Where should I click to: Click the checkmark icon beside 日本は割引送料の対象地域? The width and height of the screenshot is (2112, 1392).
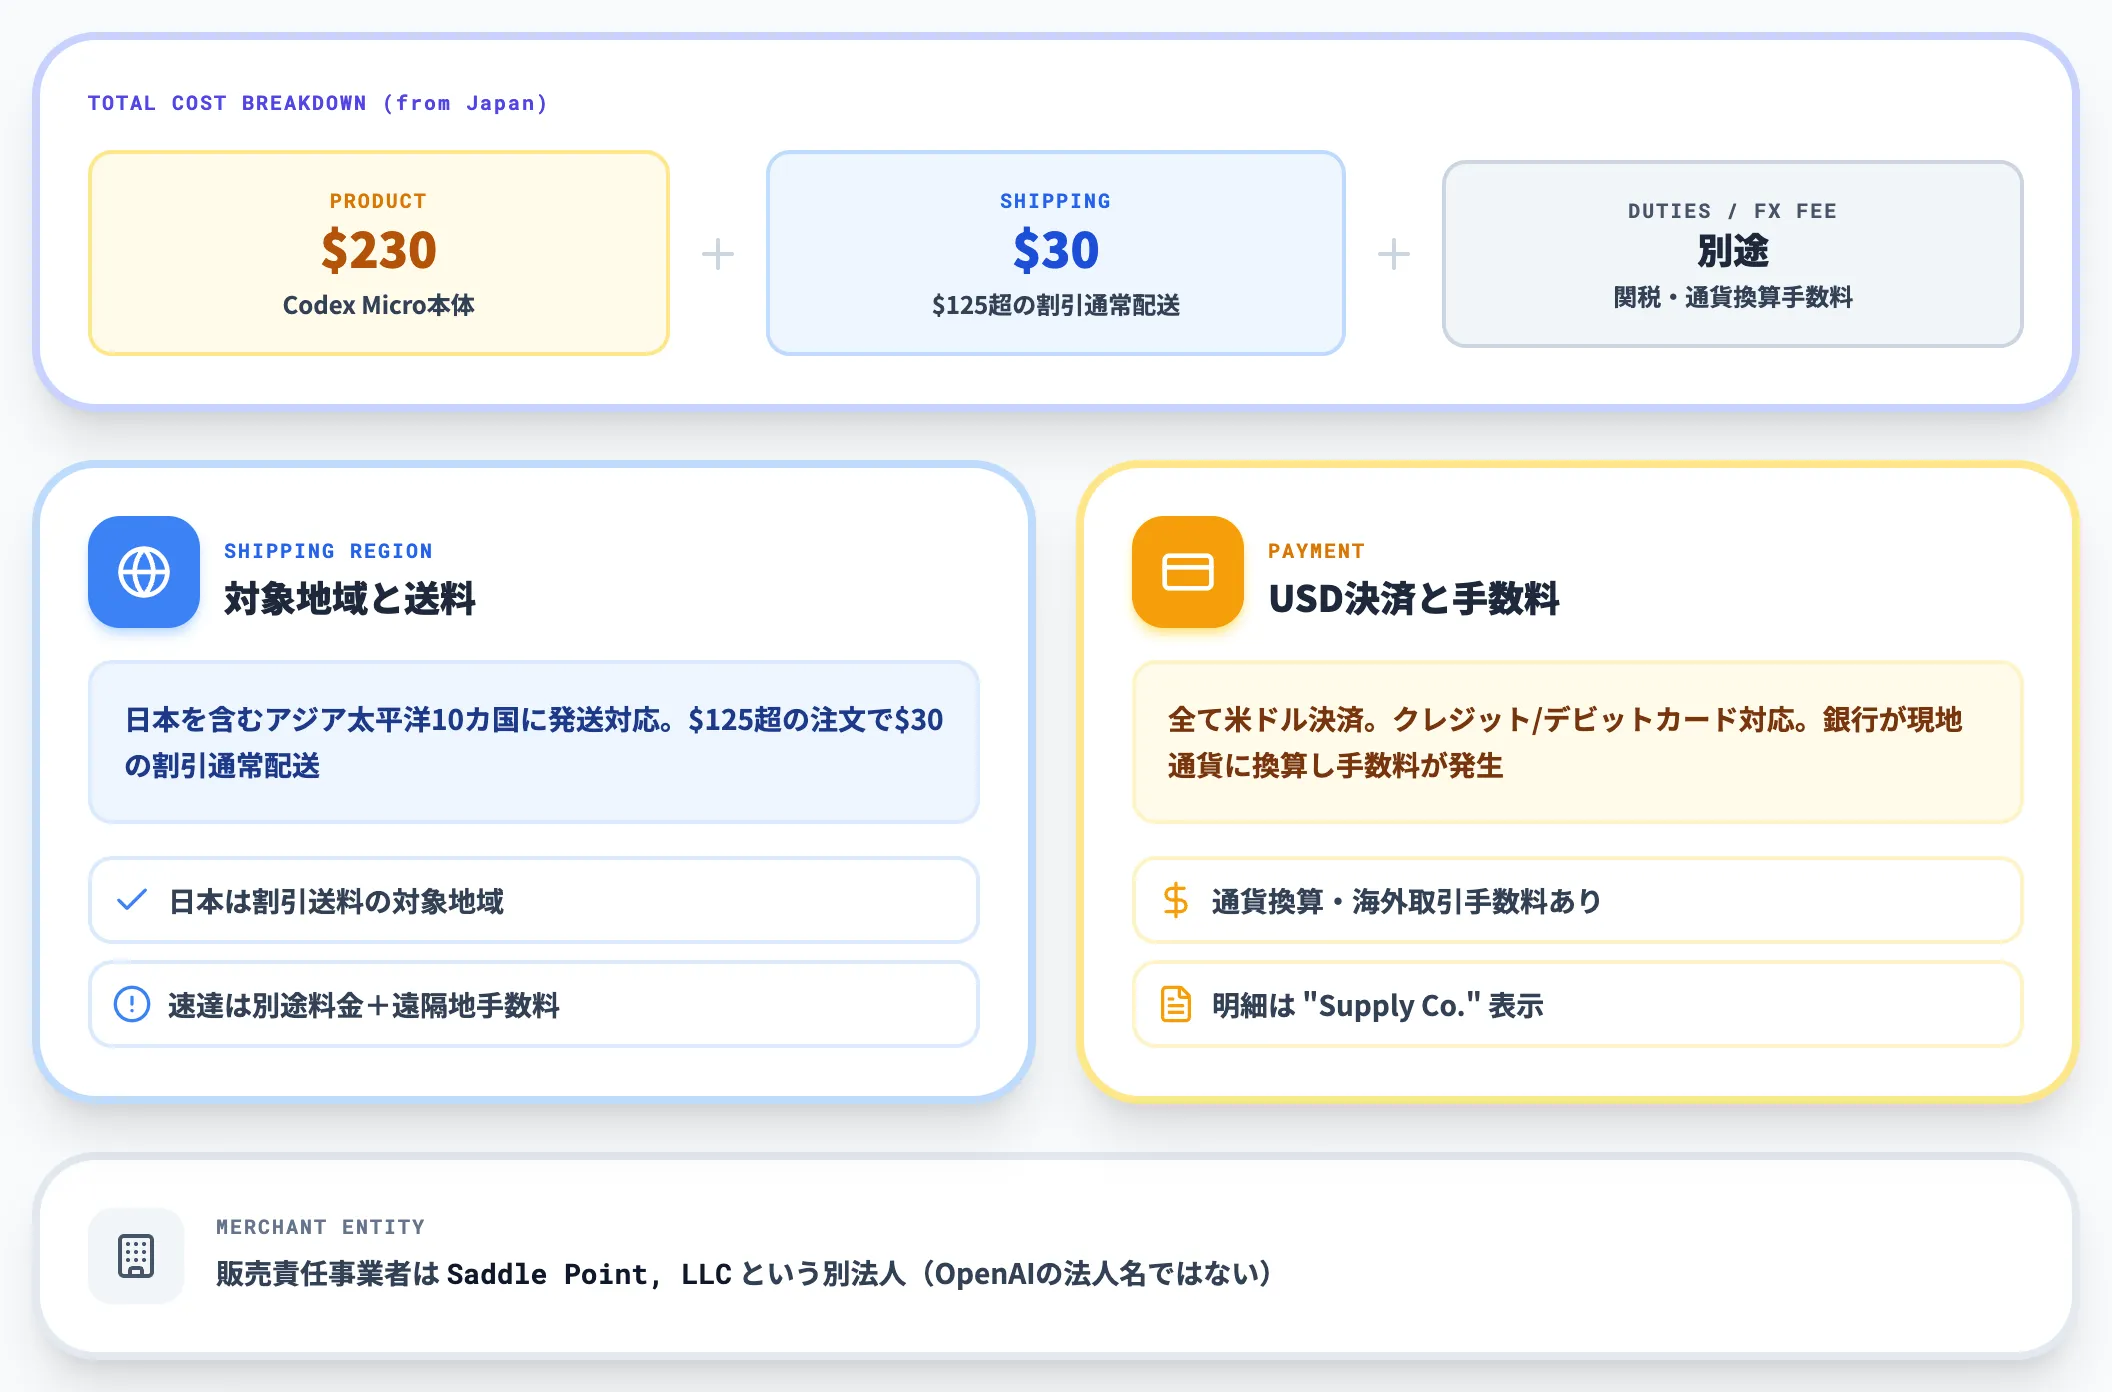[132, 900]
